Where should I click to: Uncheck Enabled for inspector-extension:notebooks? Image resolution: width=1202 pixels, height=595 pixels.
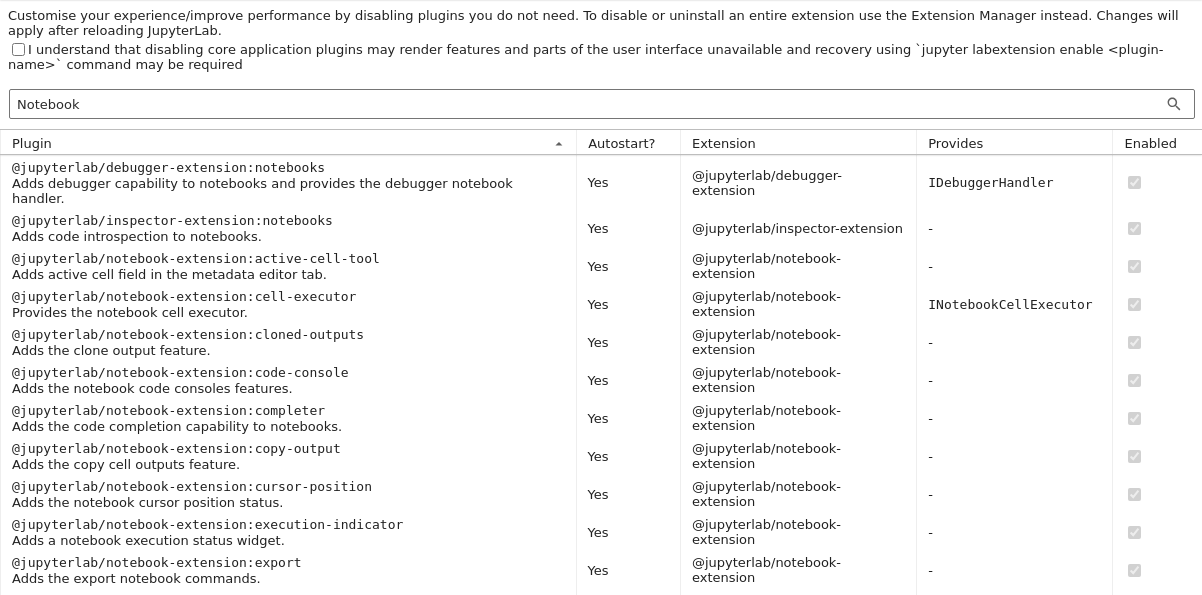tap(1134, 228)
